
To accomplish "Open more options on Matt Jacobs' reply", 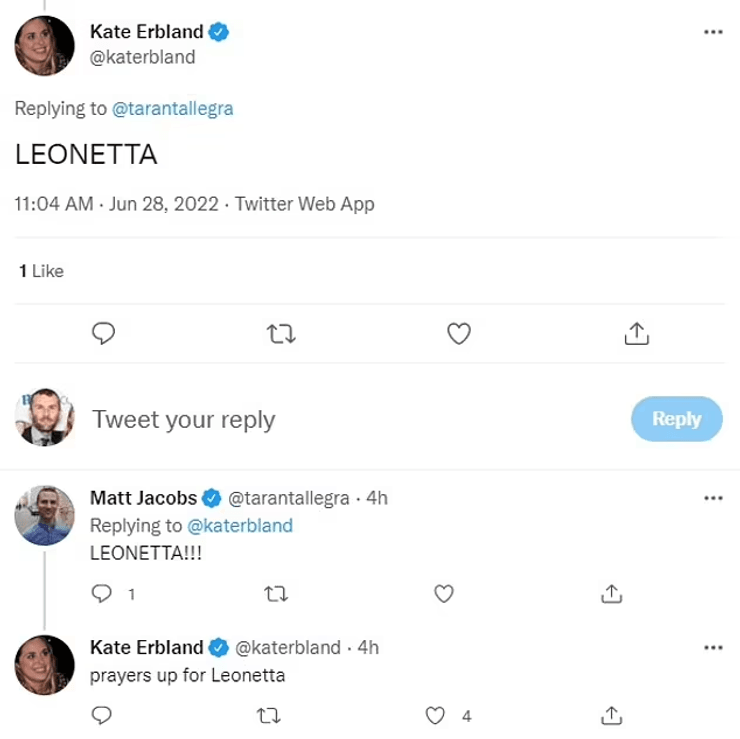I will tap(713, 498).
